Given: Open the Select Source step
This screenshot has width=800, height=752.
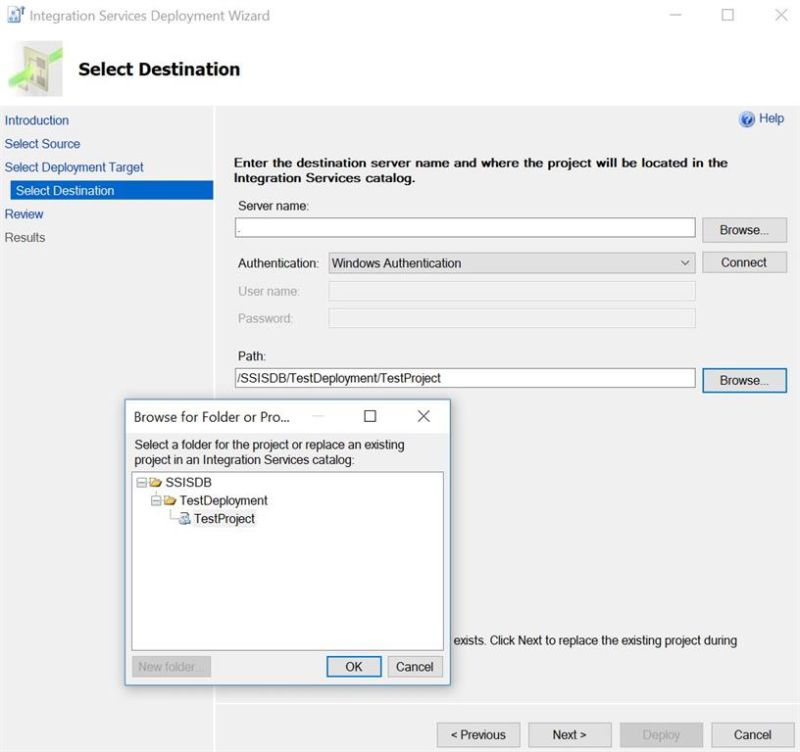Looking at the screenshot, I should 42,143.
